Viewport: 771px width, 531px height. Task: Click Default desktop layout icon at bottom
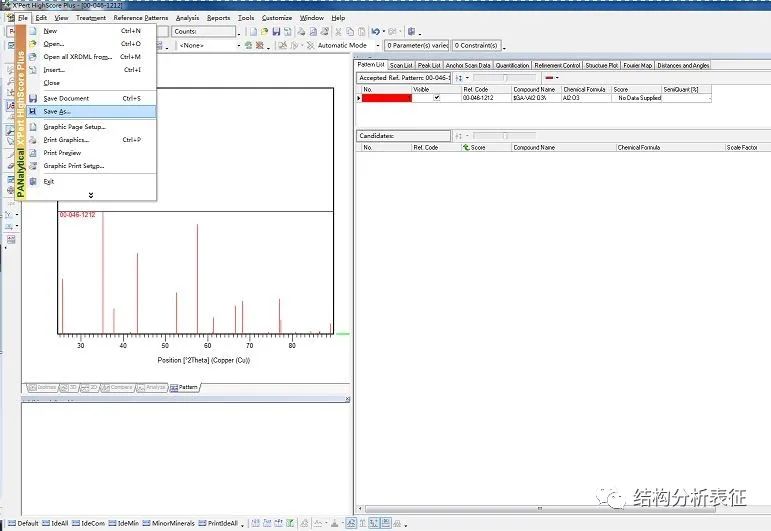[12, 523]
